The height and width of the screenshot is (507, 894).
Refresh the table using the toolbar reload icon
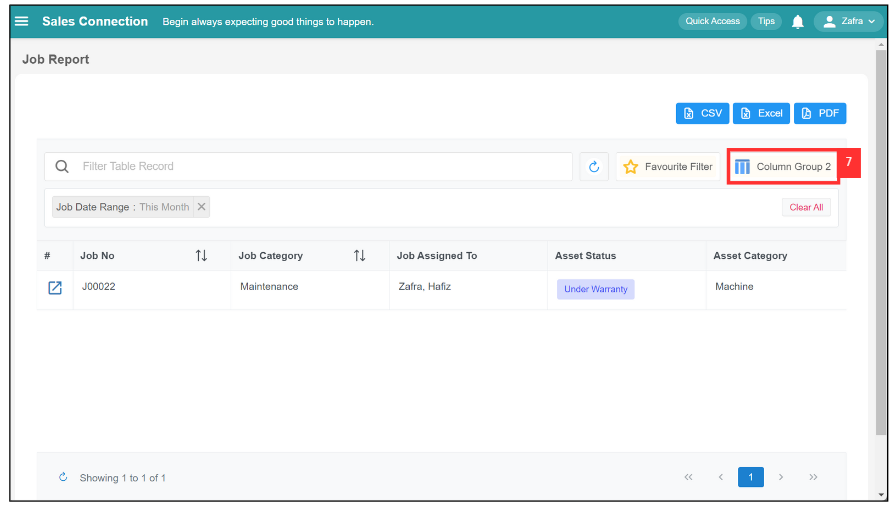coord(594,167)
